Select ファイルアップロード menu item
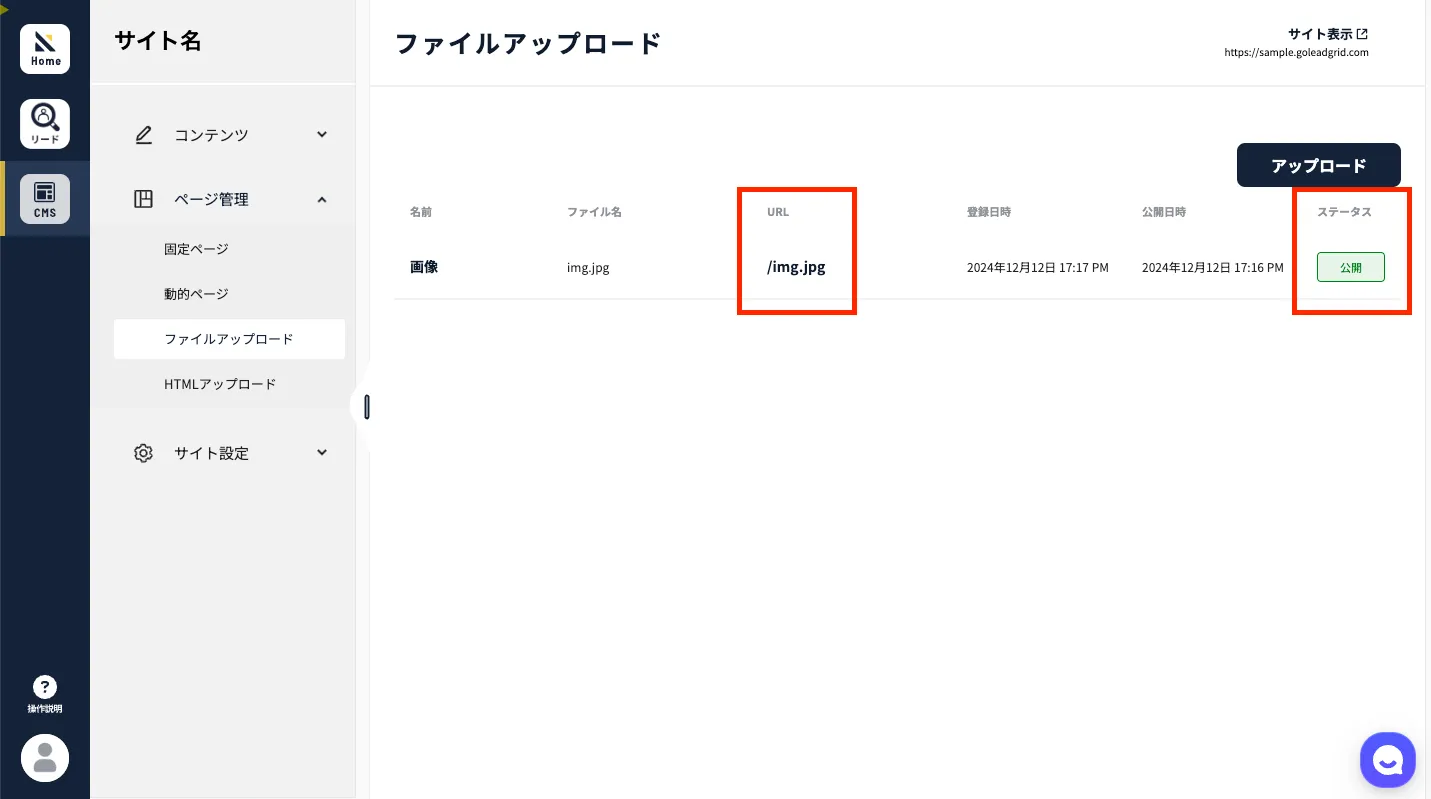This screenshot has width=1431, height=799. [229, 339]
